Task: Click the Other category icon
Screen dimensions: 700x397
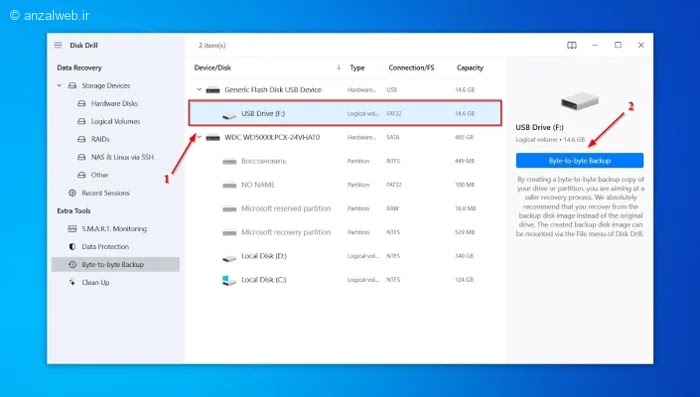Action: point(81,175)
